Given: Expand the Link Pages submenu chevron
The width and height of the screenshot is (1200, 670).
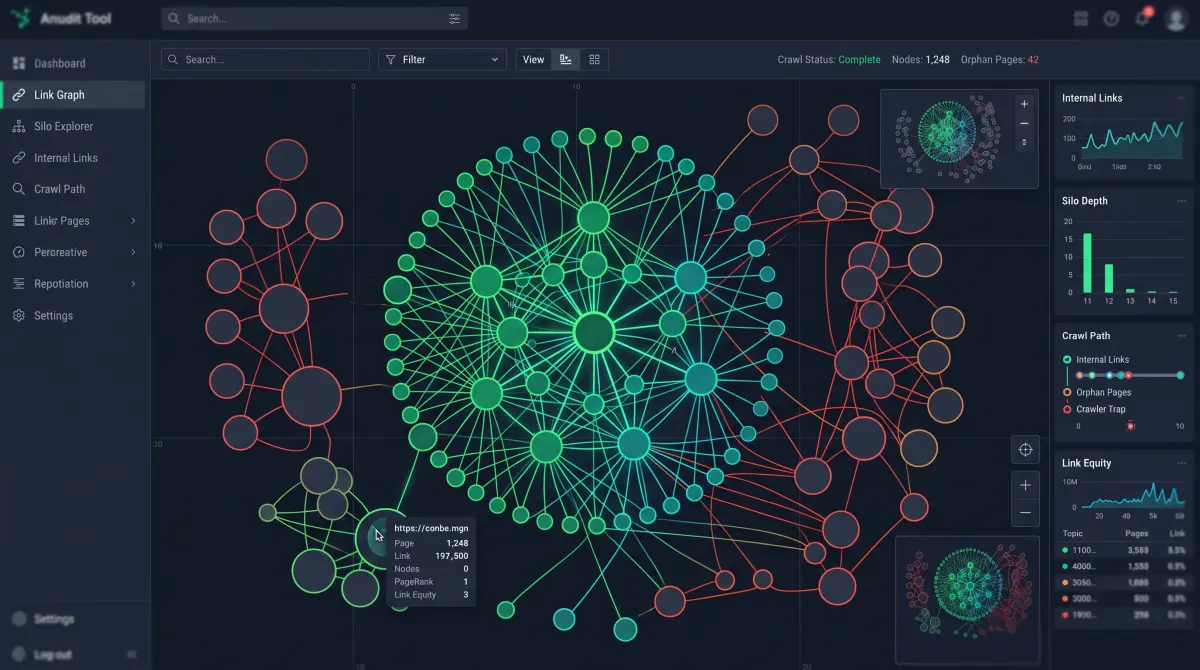Looking at the screenshot, I should [x=133, y=221].
